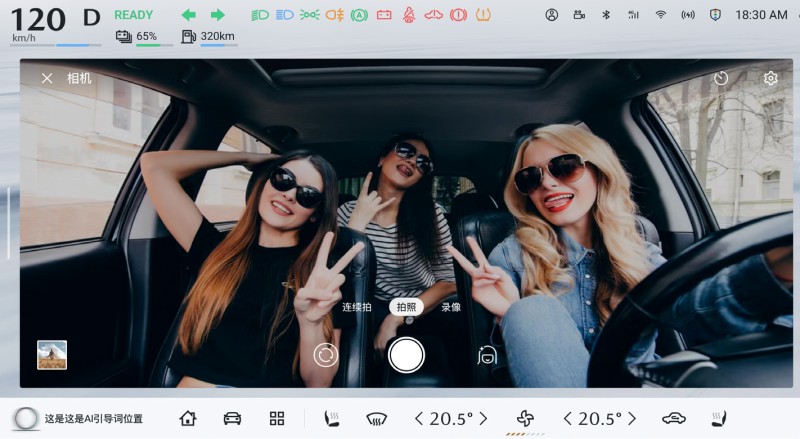Click the orange tire pressure warning
This screenshot has height=439, width=800.
483,15
